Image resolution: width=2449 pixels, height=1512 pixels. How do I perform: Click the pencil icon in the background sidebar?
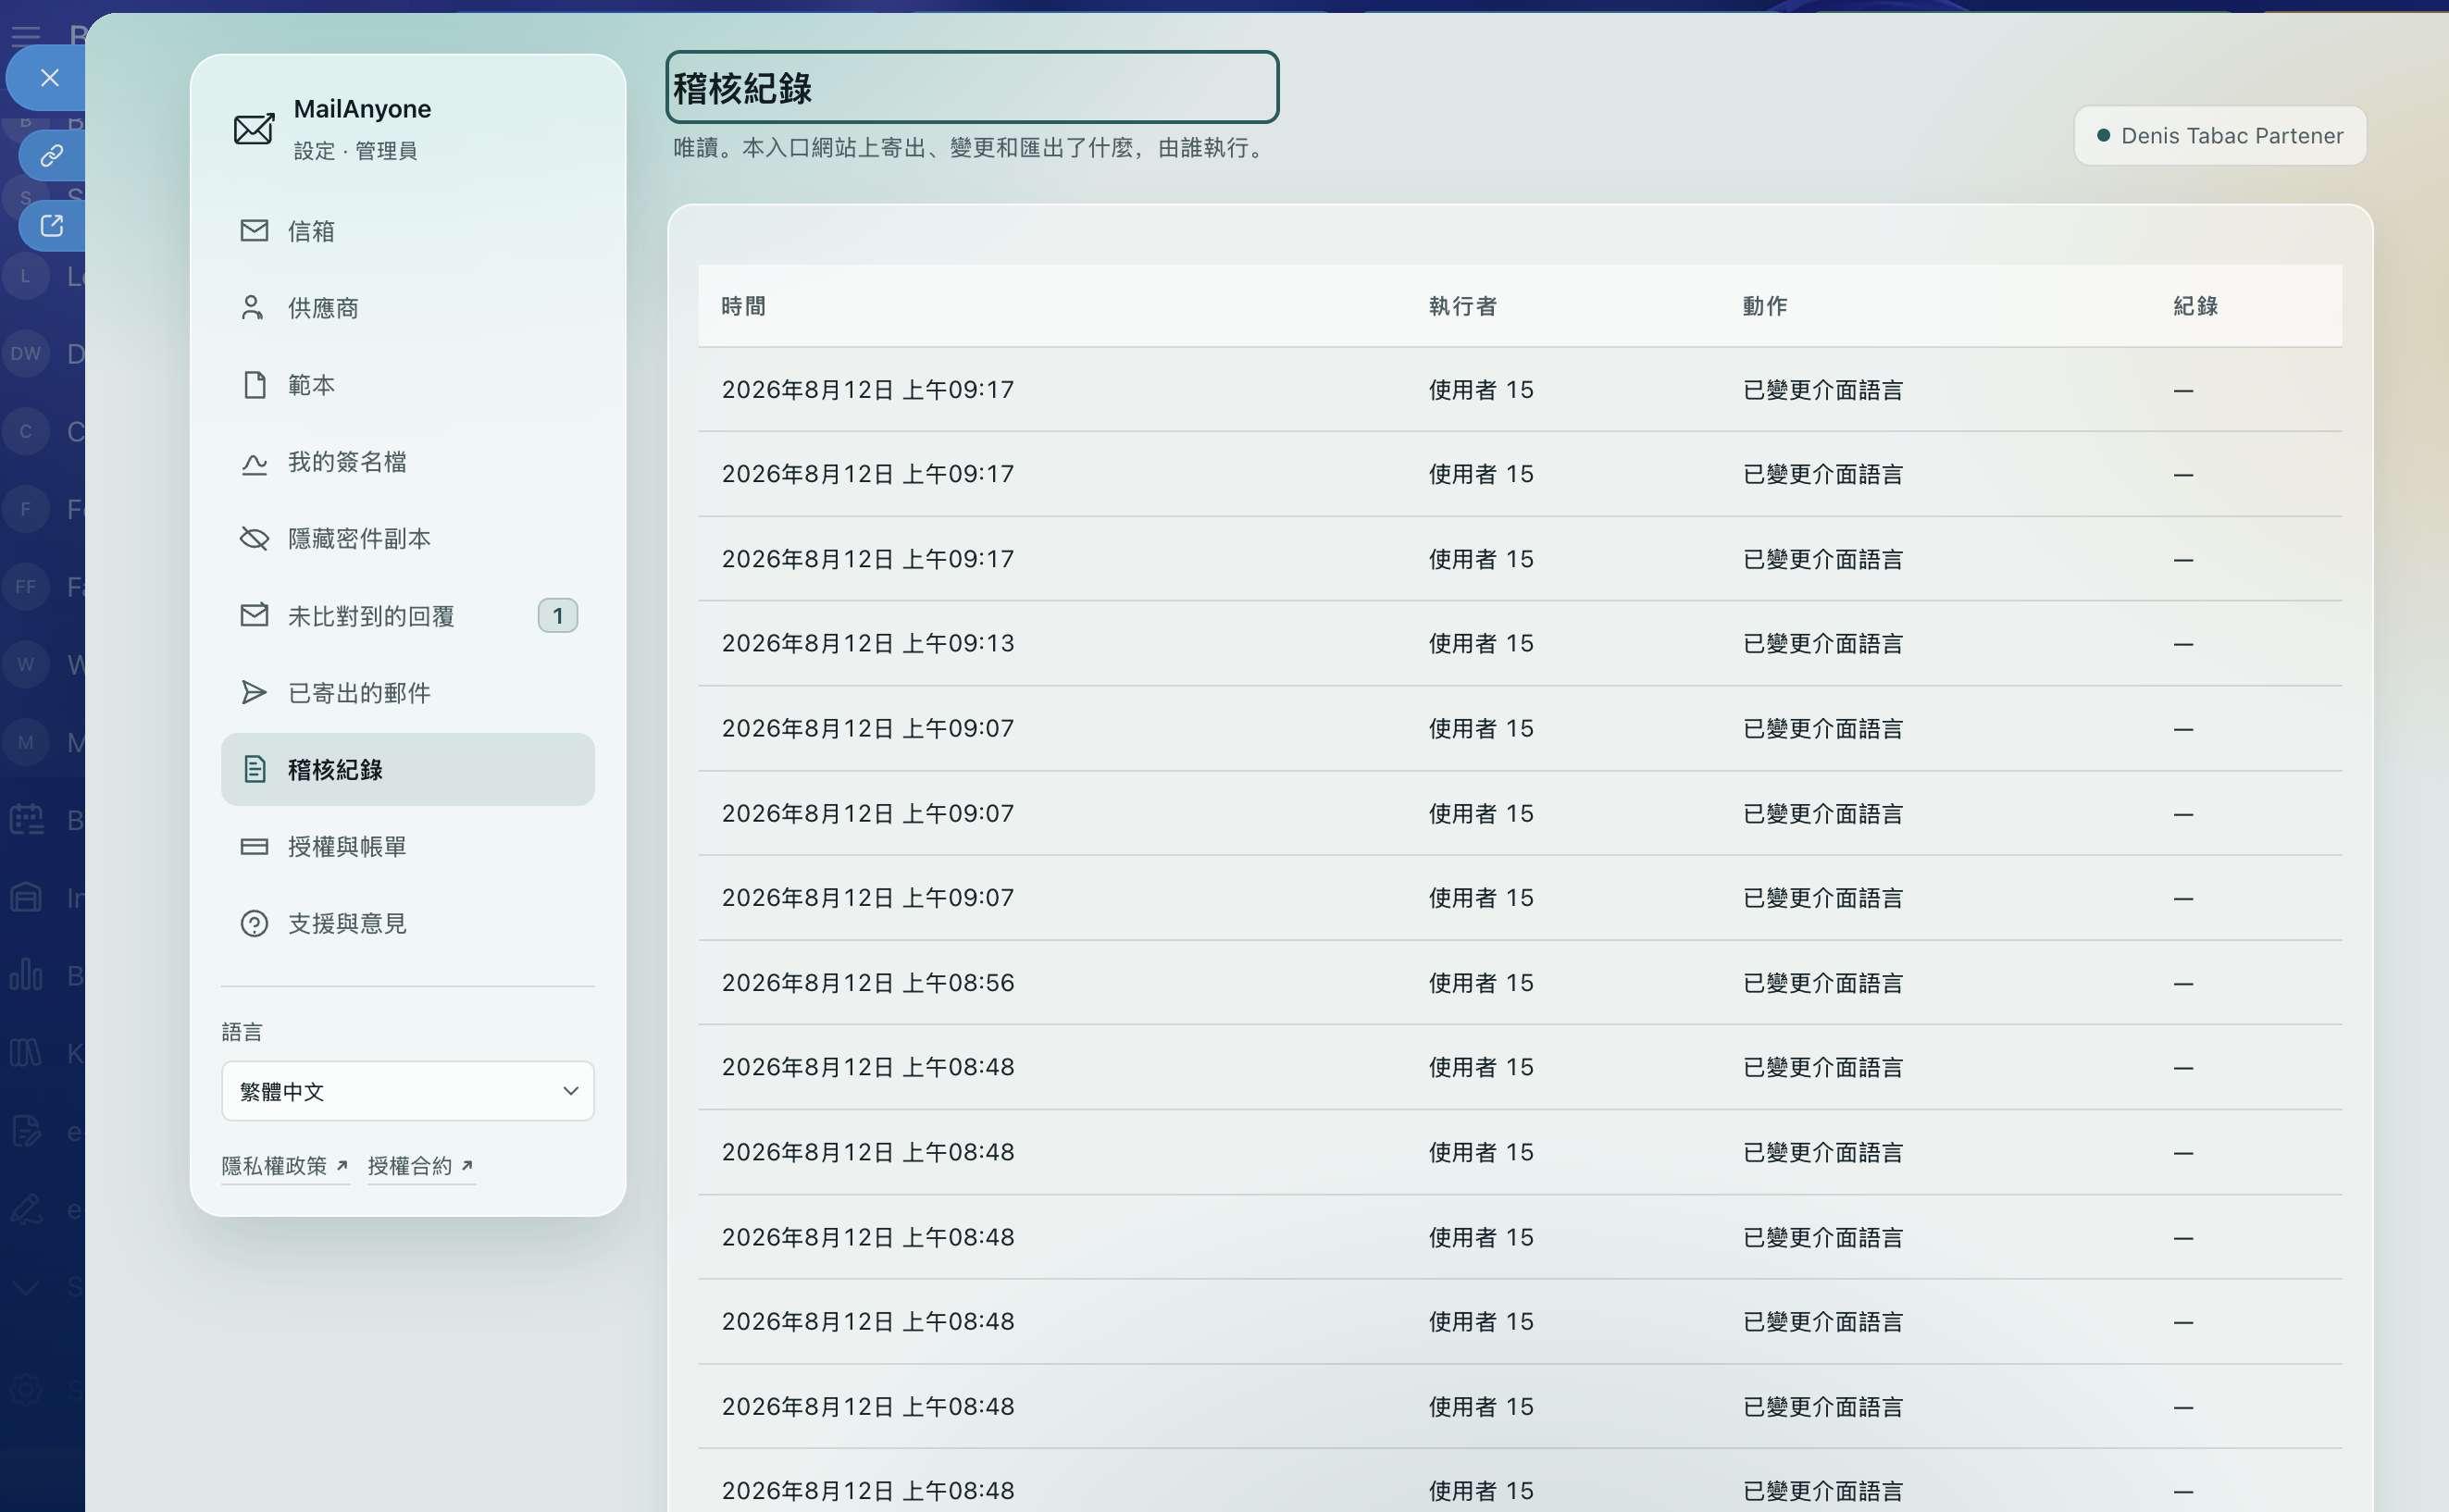[26, 1209]
